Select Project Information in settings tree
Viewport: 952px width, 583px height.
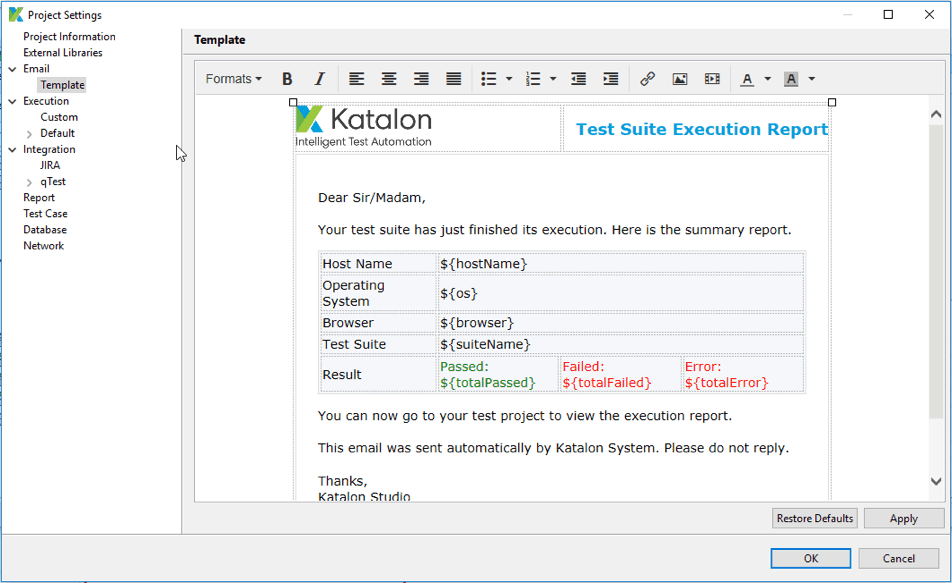point(69,36)
